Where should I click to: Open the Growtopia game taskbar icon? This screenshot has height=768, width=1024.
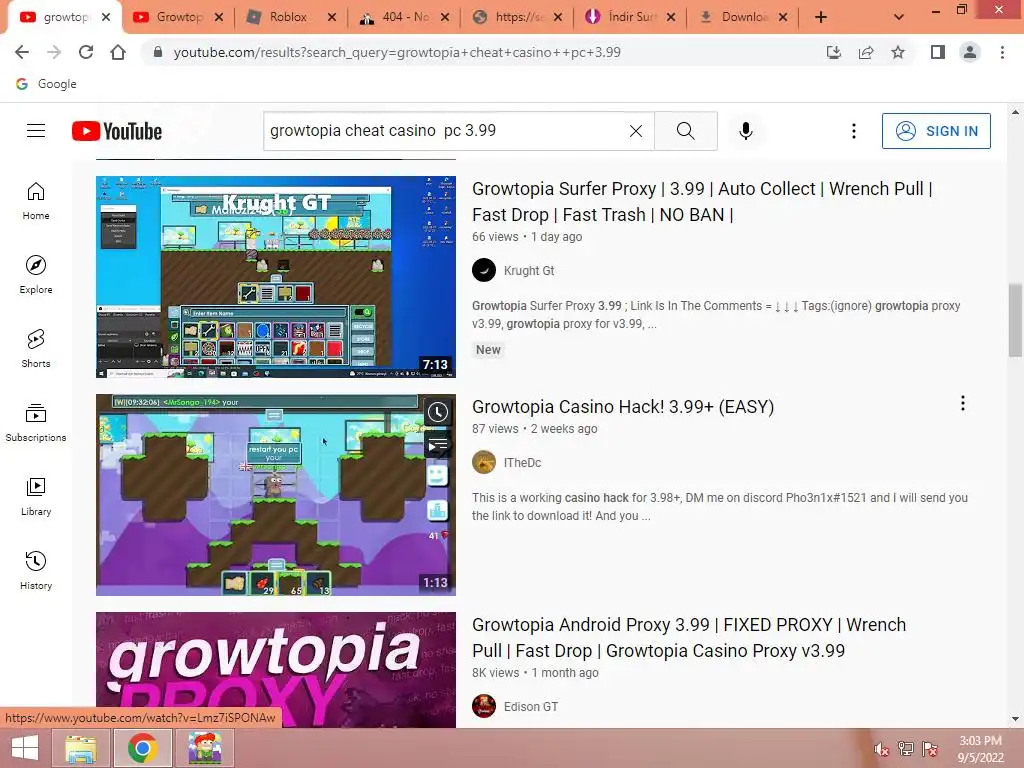(205, 748)
